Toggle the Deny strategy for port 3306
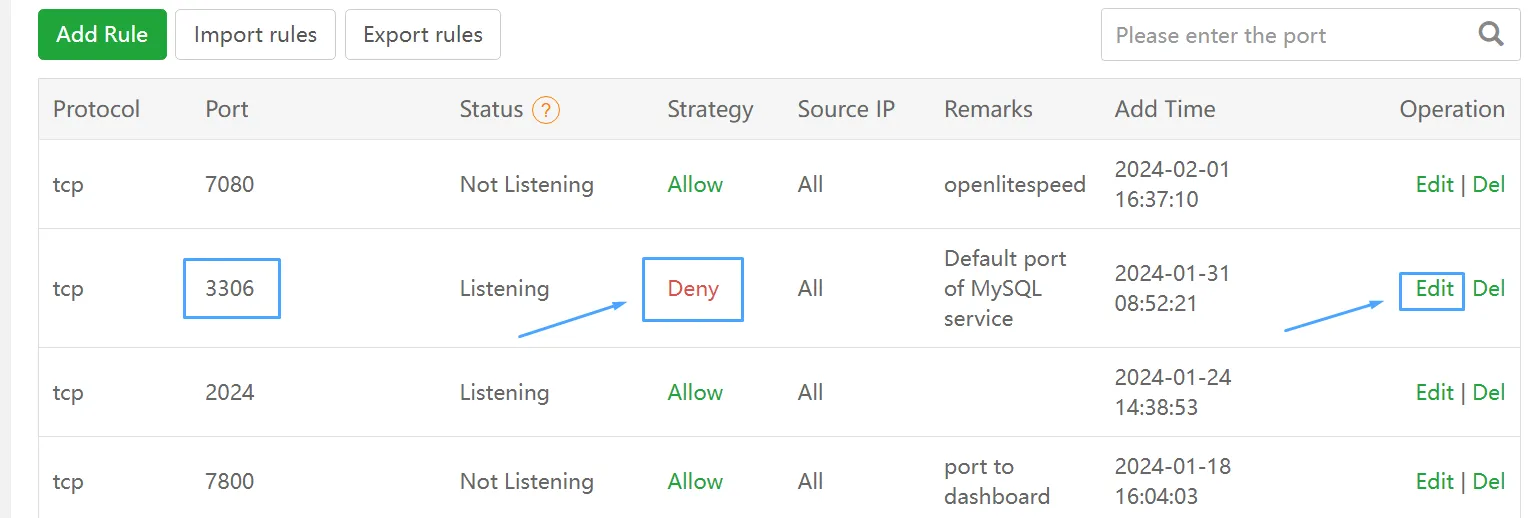Viewport: 1531px width, 518px height. [x=693, y=288]
